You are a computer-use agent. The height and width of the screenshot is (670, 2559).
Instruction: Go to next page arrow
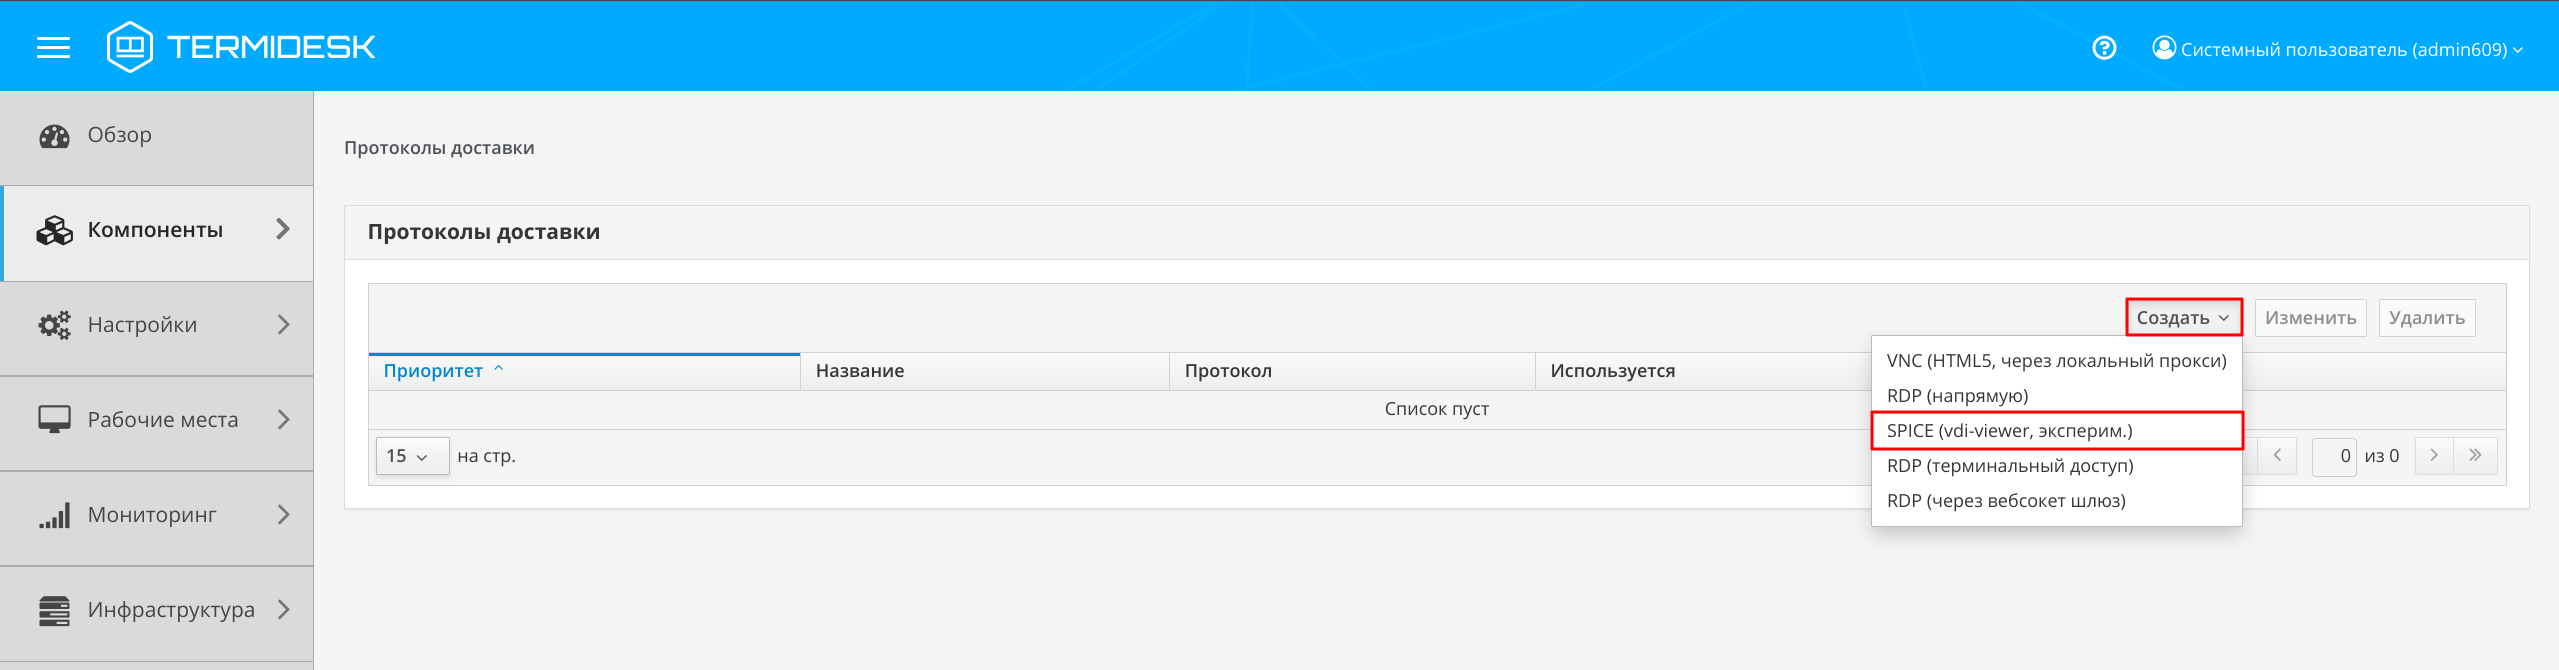pos(2434,456)
